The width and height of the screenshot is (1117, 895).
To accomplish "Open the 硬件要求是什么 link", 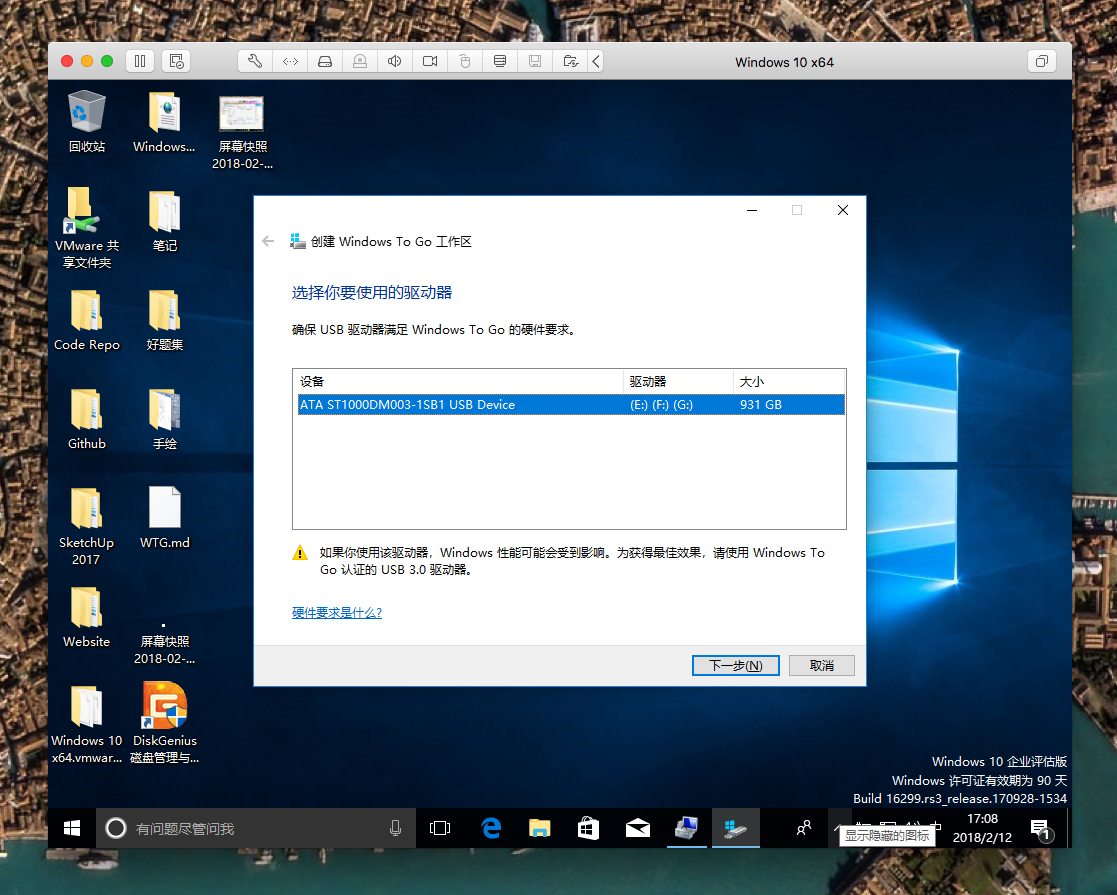I will 337,612.
